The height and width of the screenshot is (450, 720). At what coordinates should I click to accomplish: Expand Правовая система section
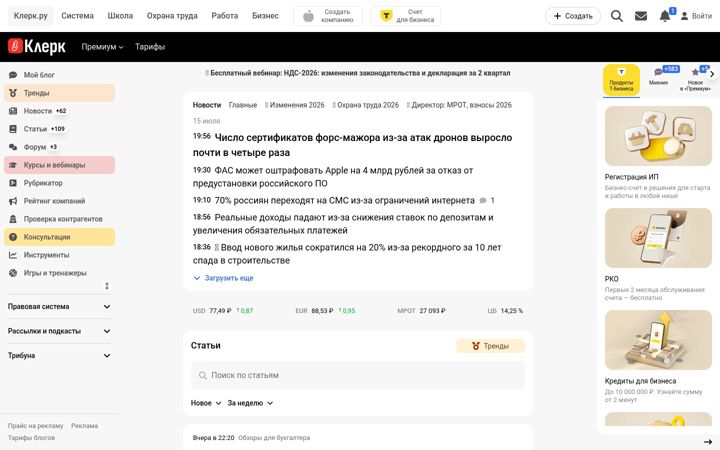(x=59, y=306)
